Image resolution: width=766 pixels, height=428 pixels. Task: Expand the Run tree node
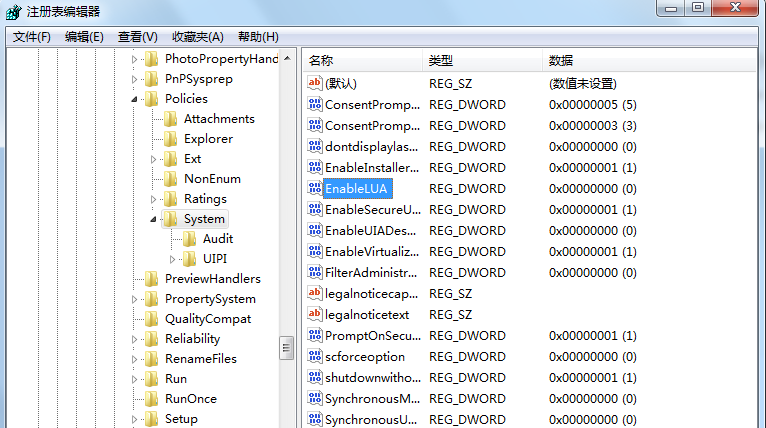tap(134, 379)
